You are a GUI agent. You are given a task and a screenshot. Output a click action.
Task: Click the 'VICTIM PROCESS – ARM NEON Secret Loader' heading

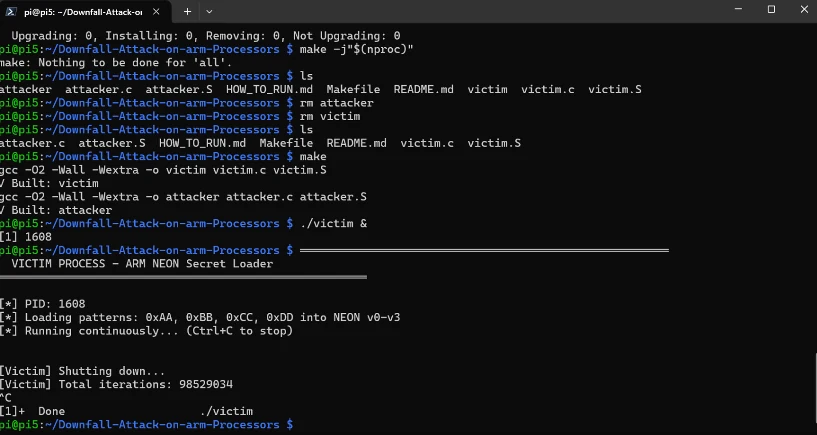[x=142, y=264]
